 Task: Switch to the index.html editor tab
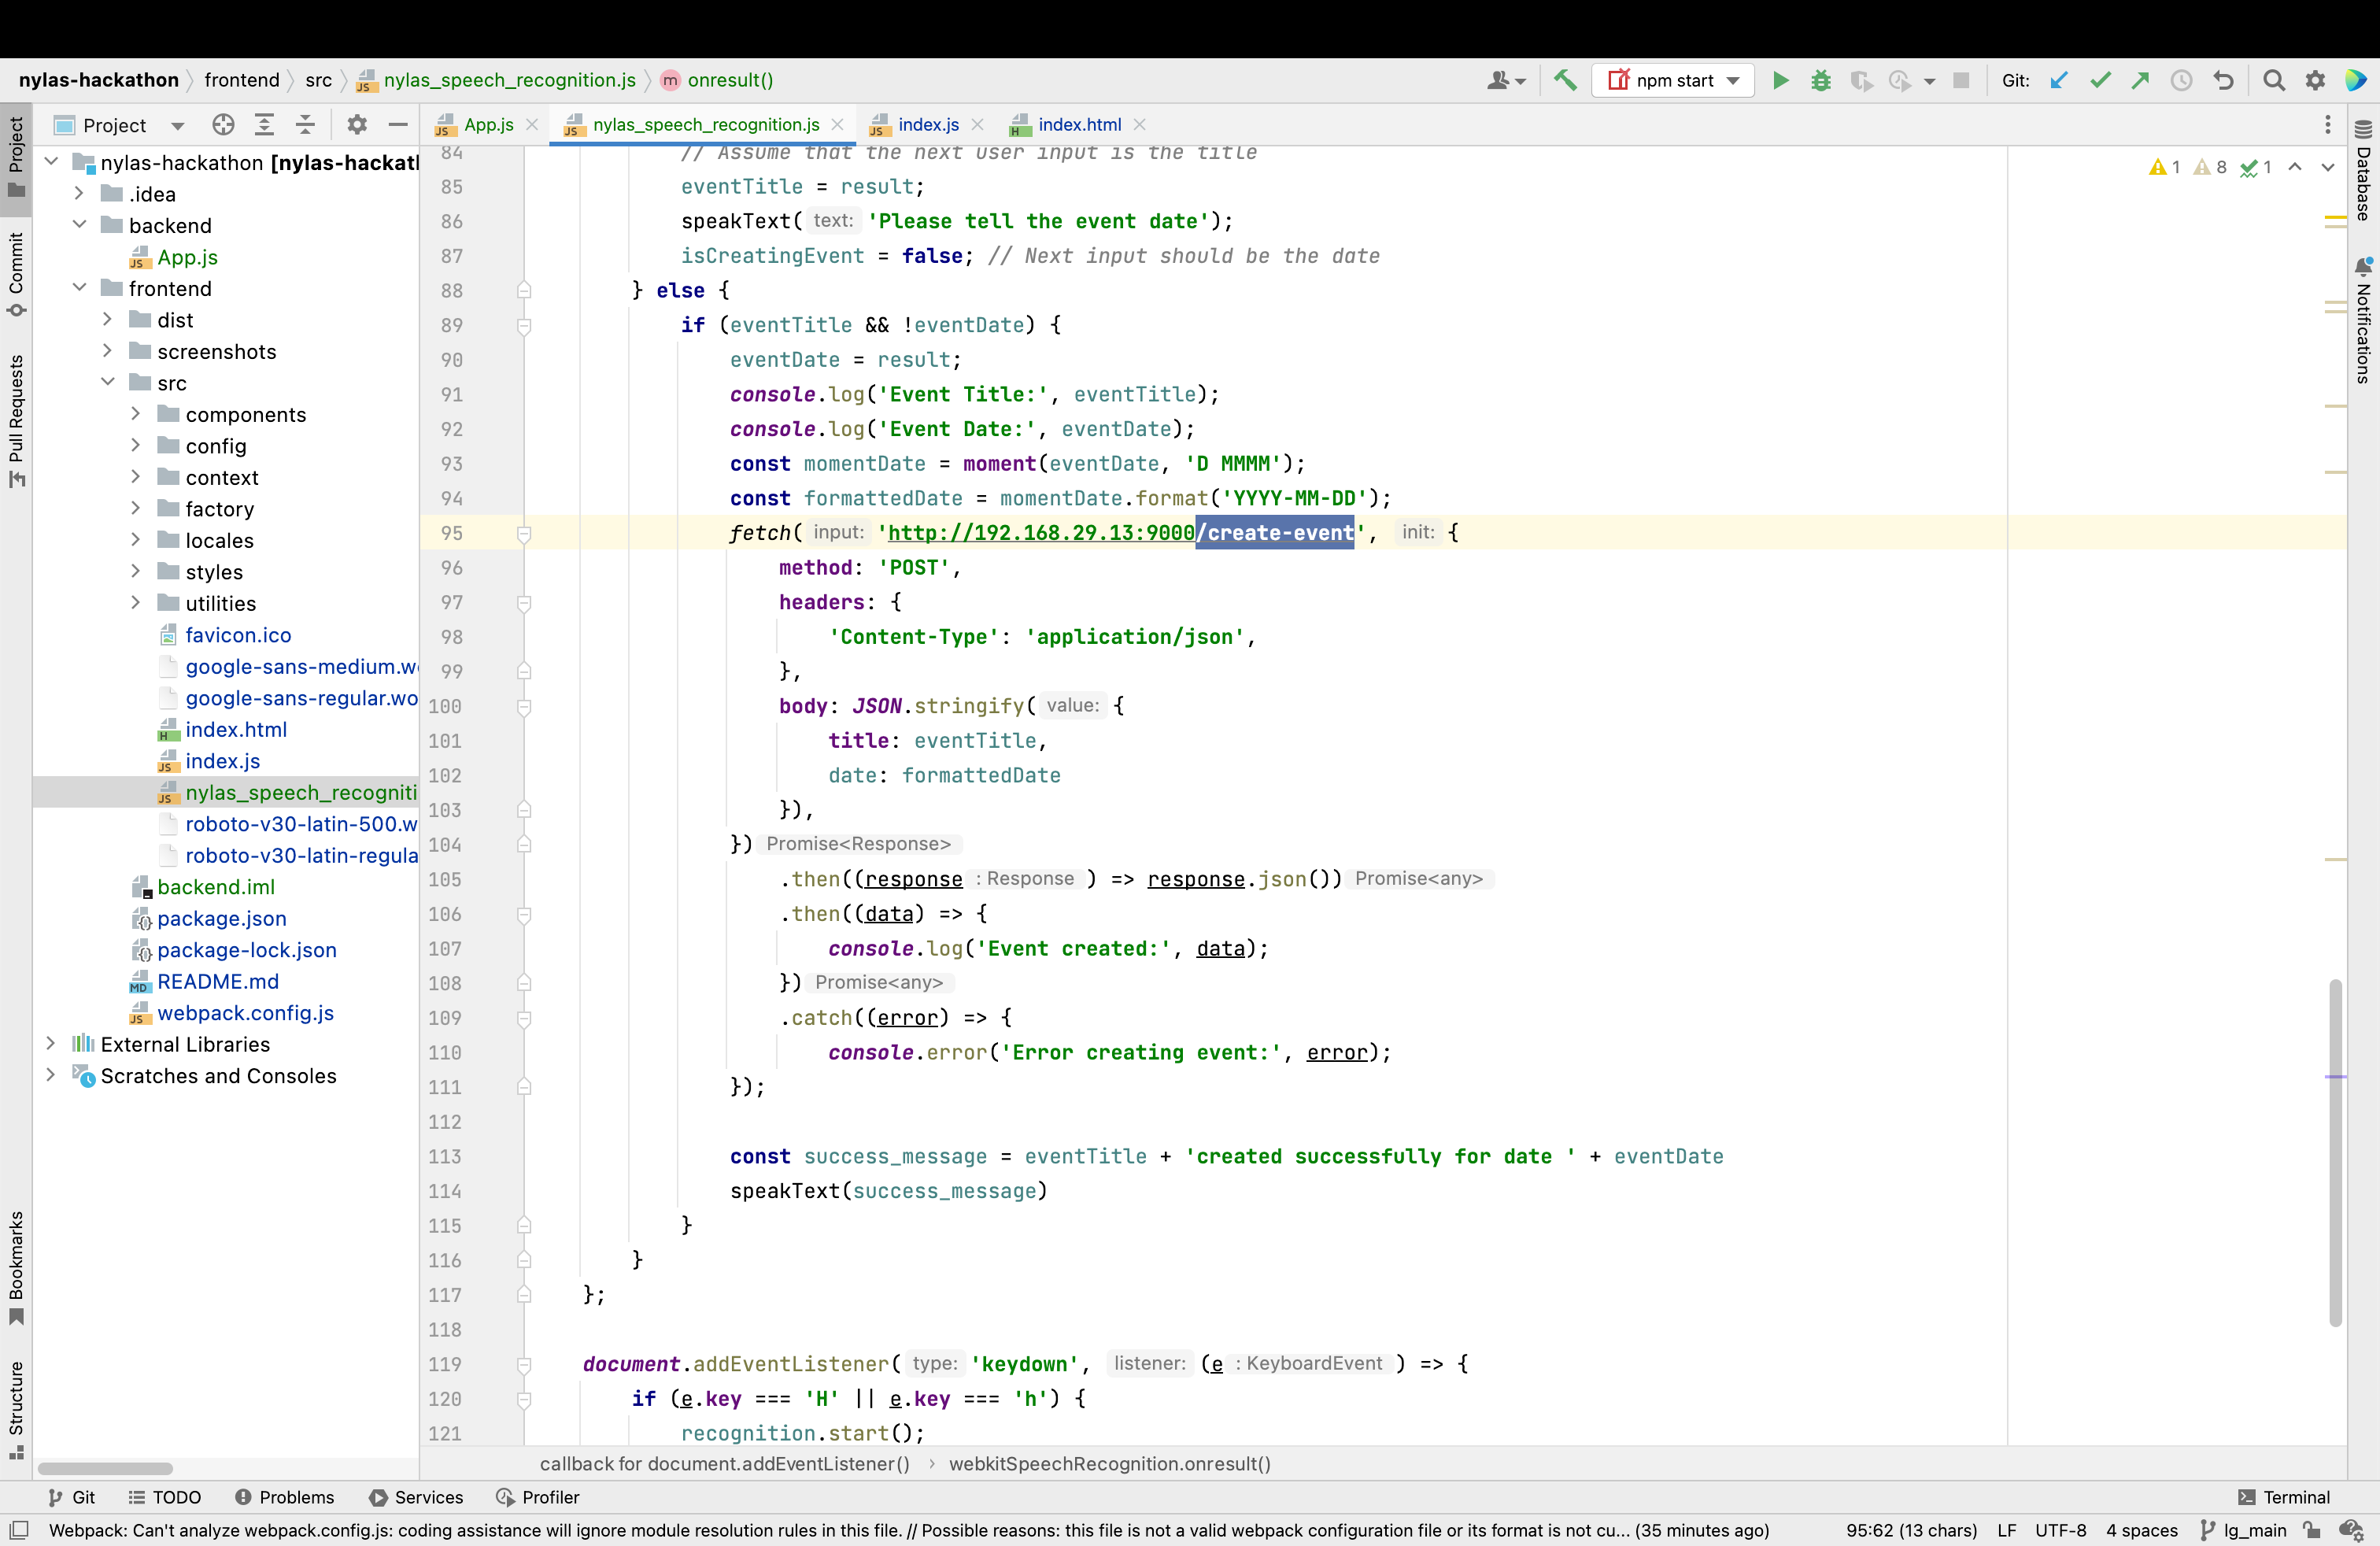[1078, 124]
